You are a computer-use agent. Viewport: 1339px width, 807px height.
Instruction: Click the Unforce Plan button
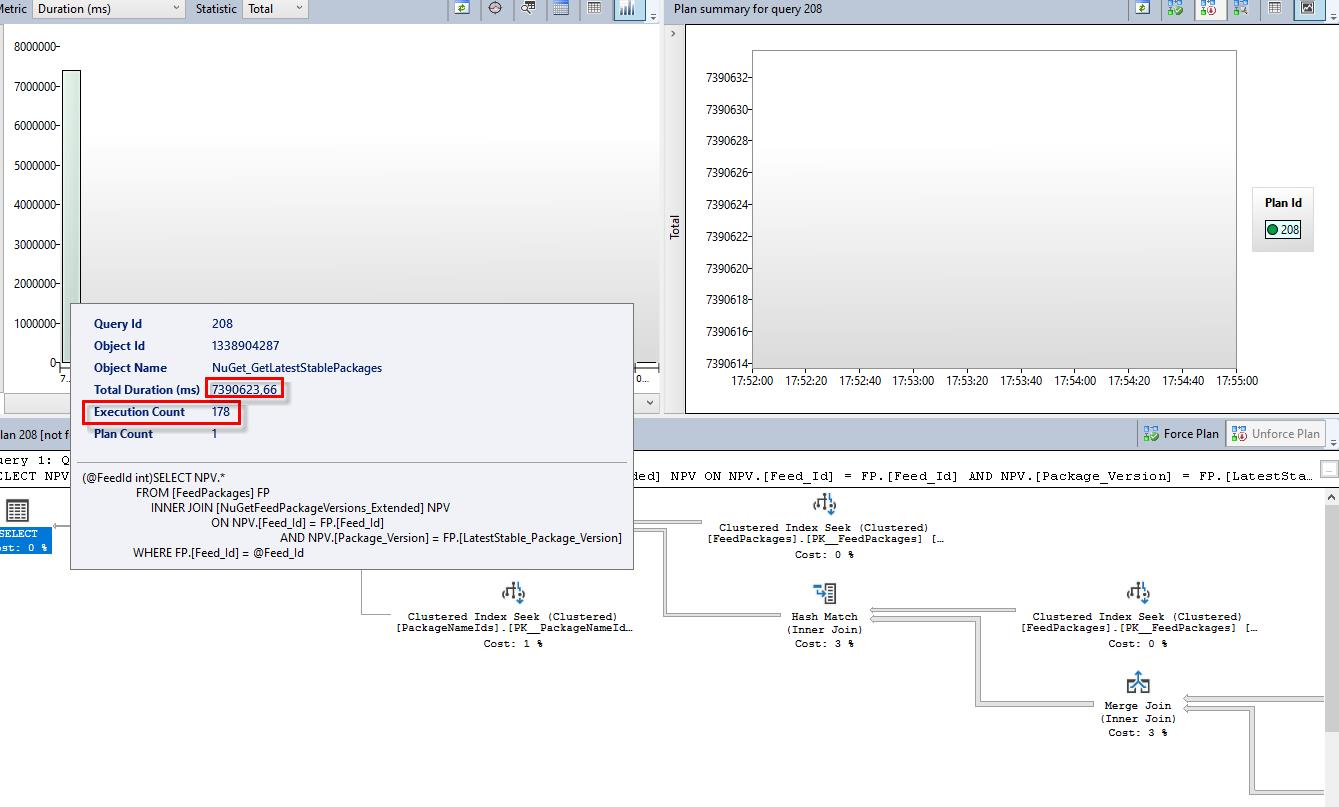point(1275,434)
